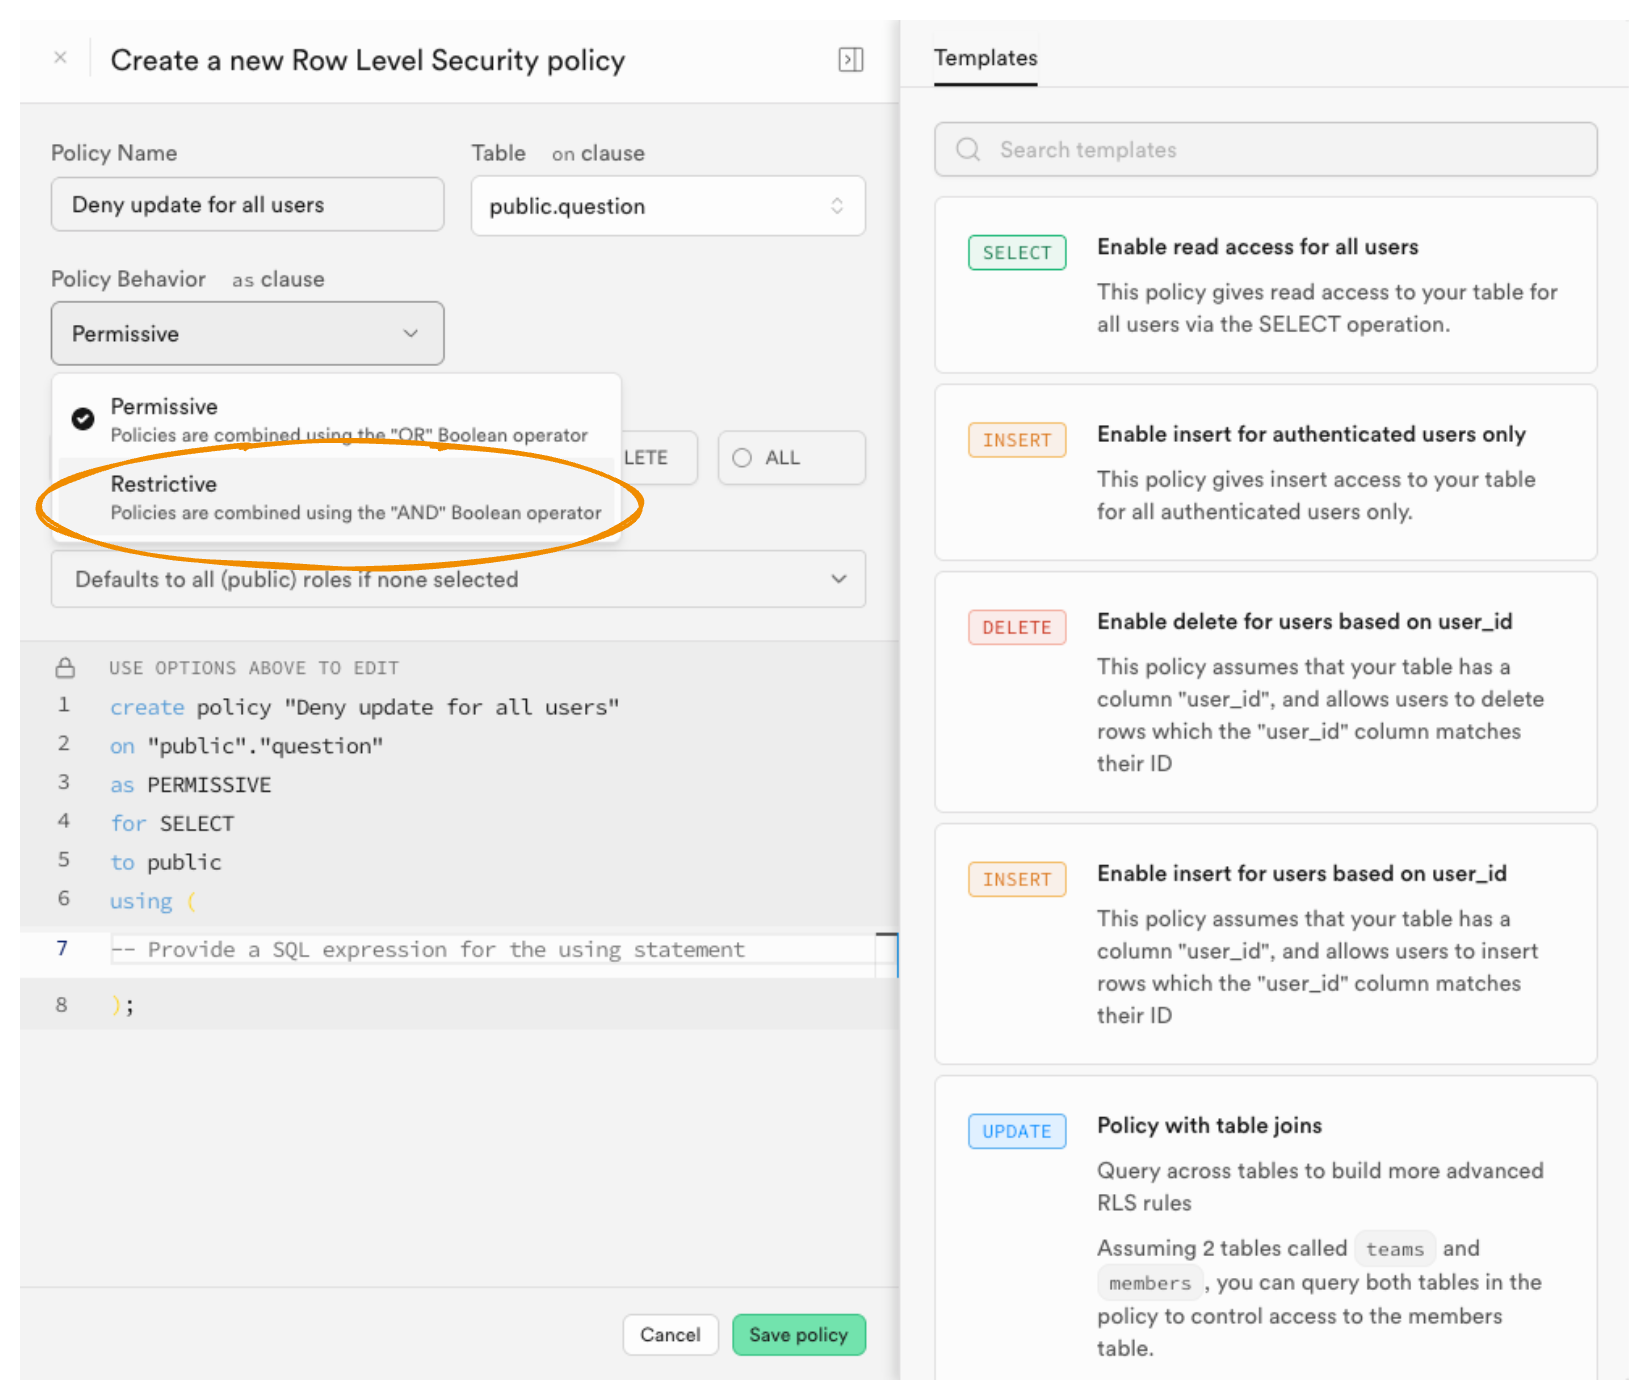Click the Policy Name input field

click(x=247, y=205)
